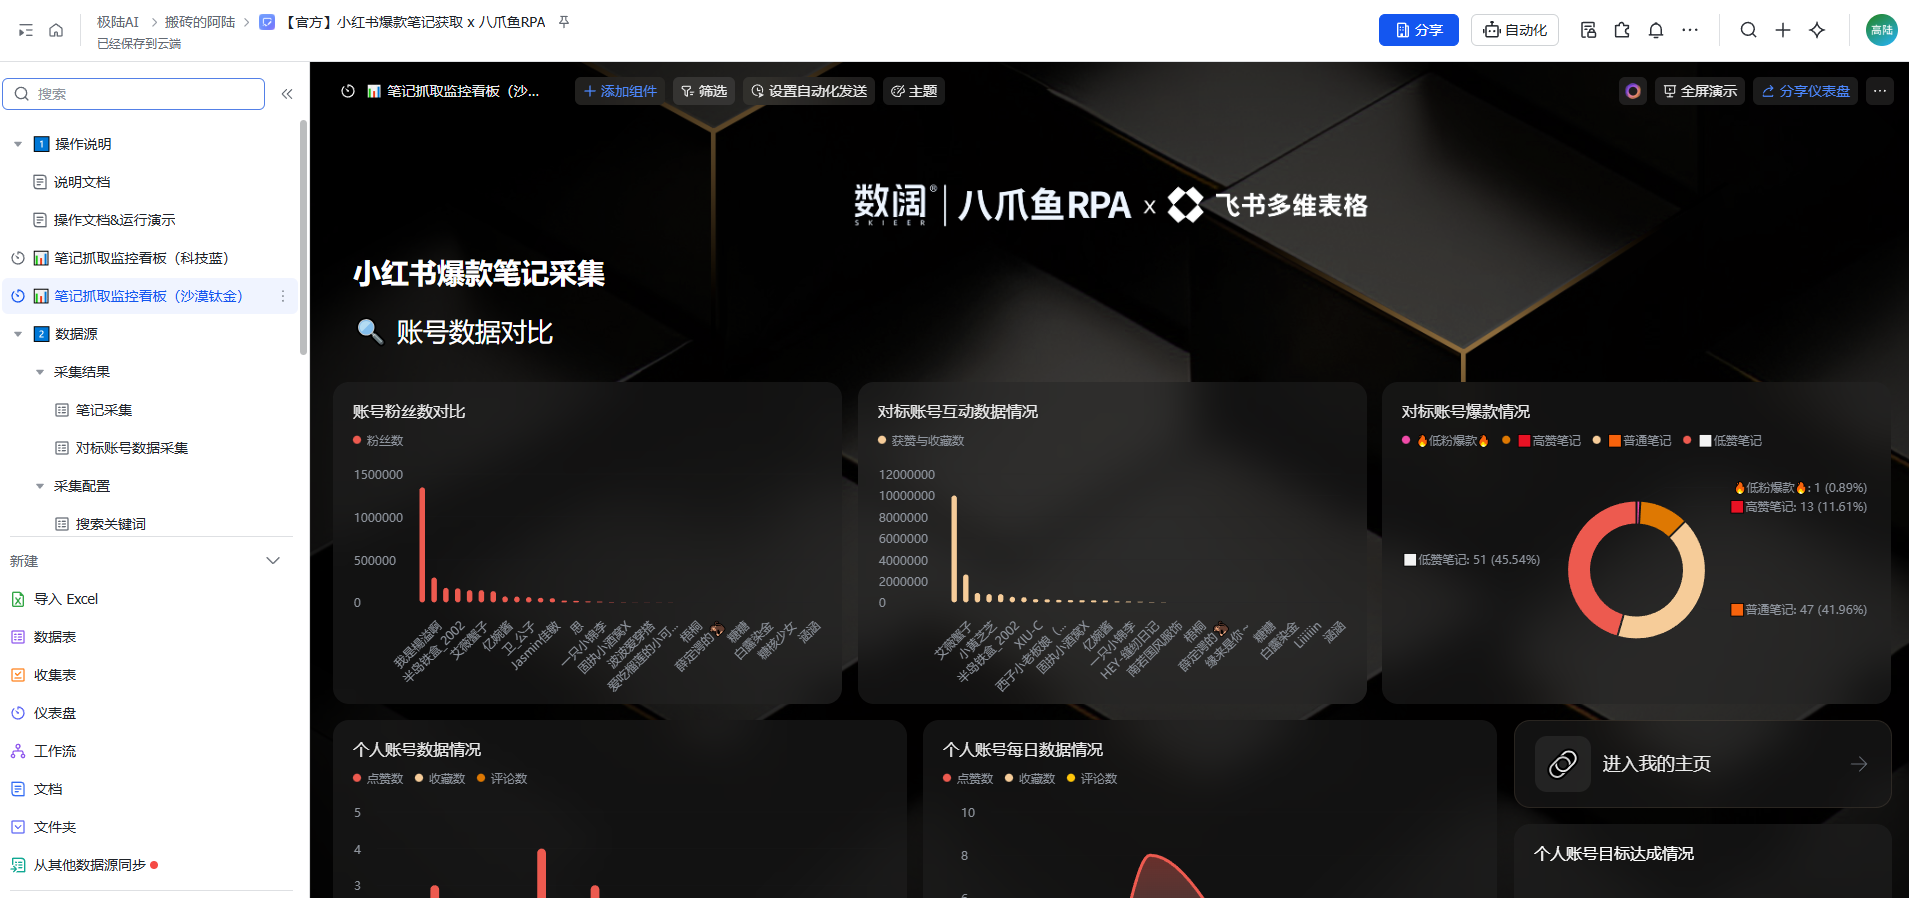
Task: Toggle the 高赞笔记 legend item
Action: [1541, 441]
